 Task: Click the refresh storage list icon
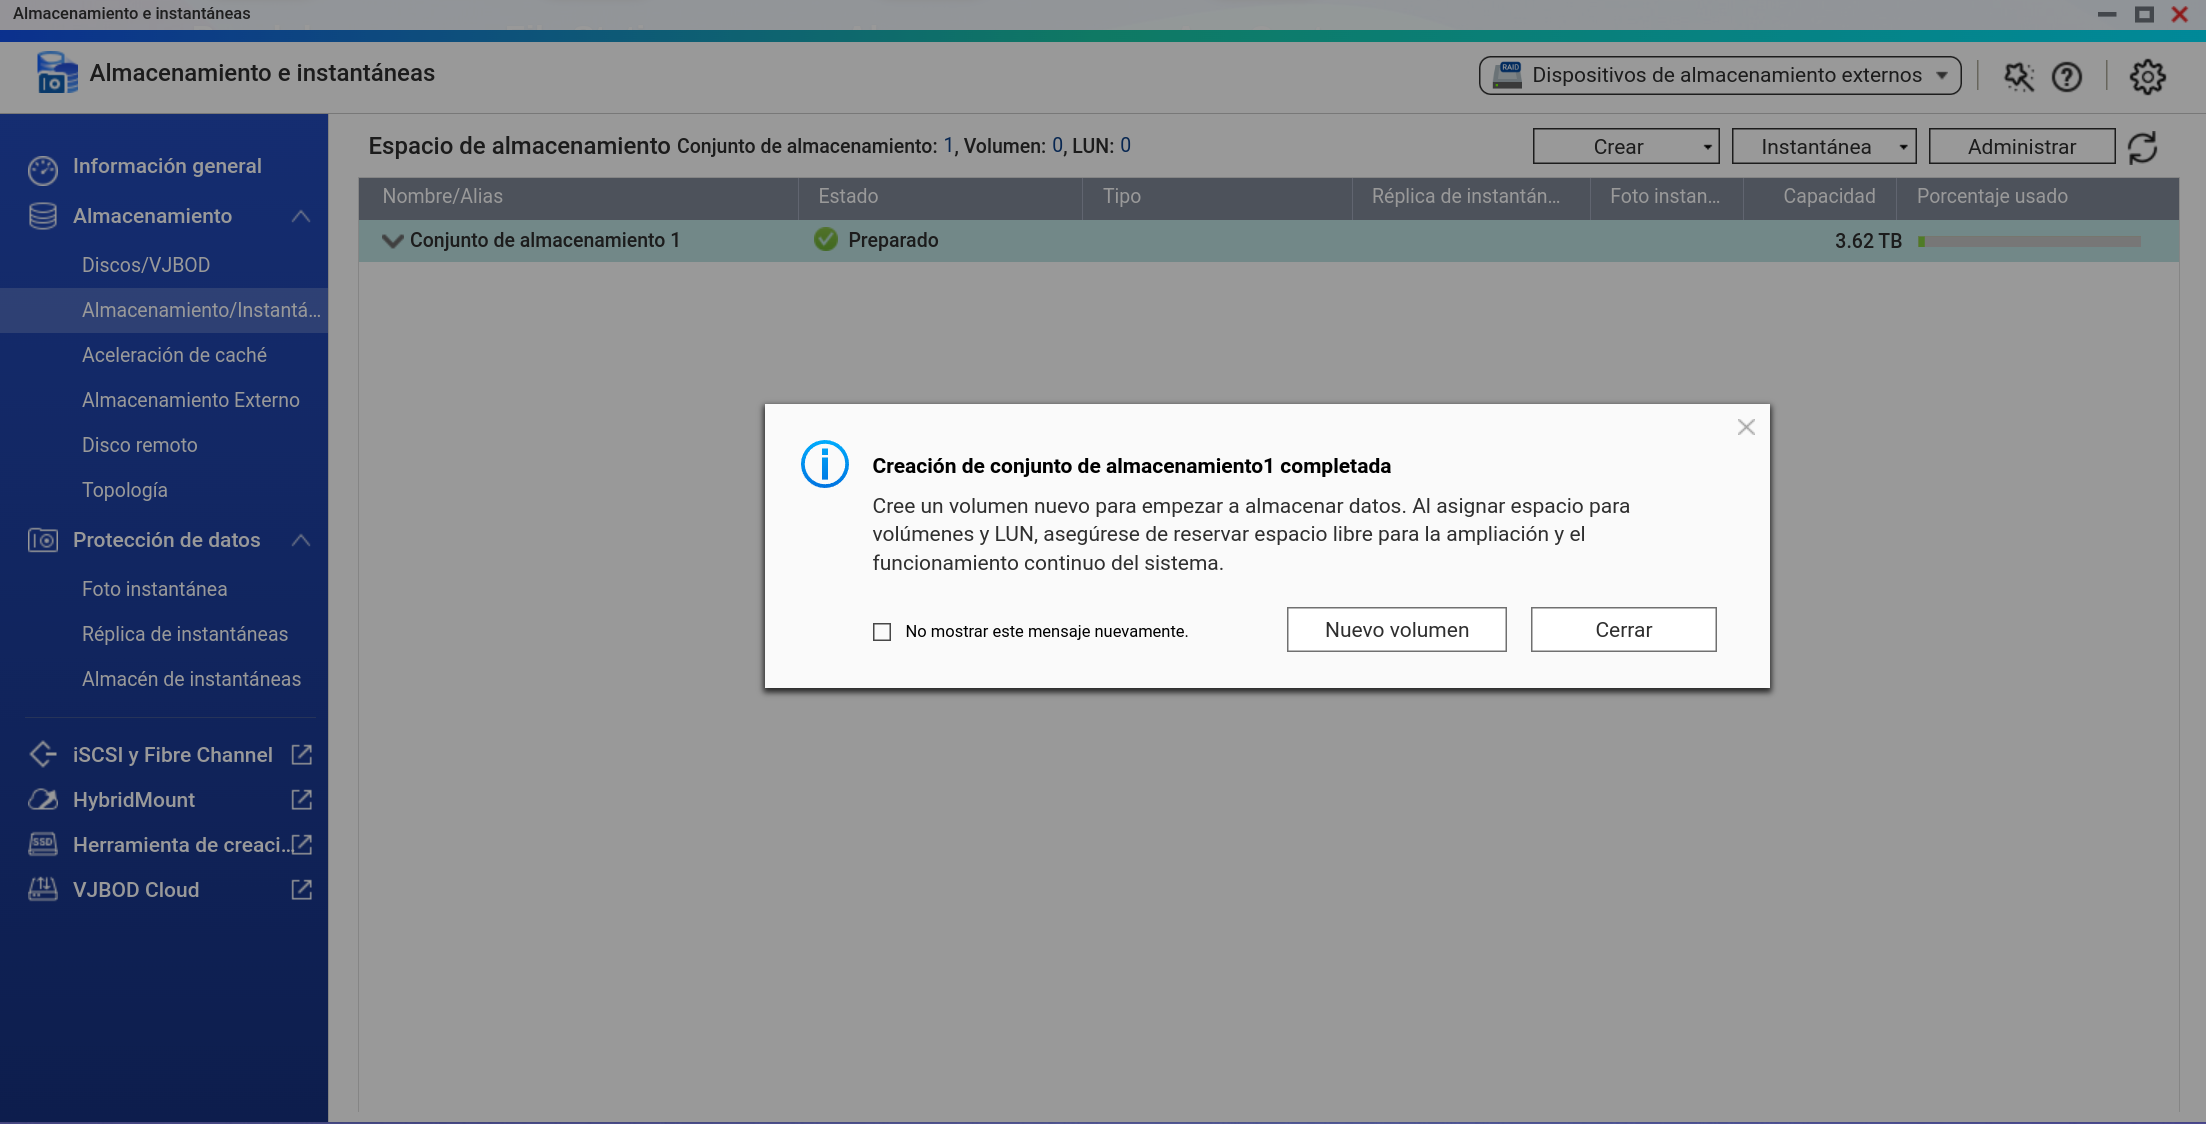coord(2142,148)
